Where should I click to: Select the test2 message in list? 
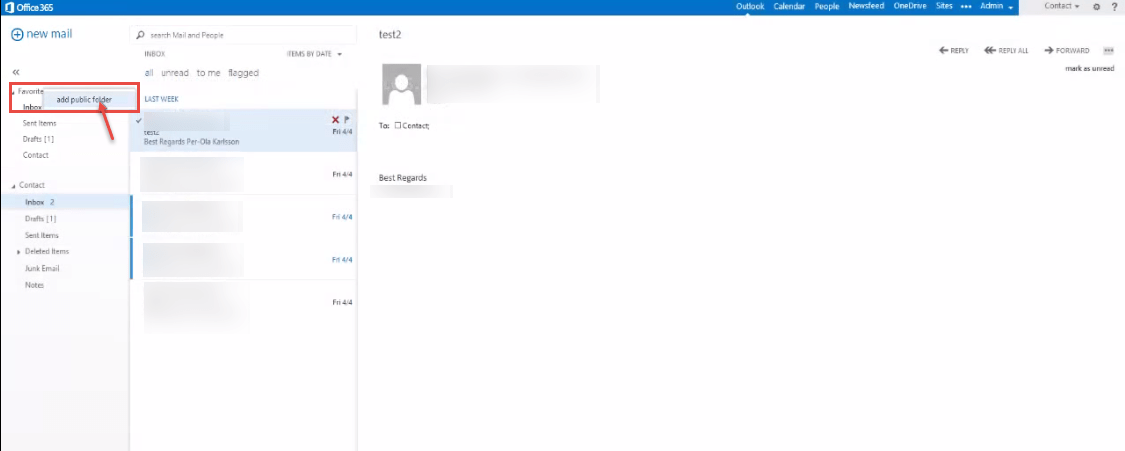click(x=243, y=130)
